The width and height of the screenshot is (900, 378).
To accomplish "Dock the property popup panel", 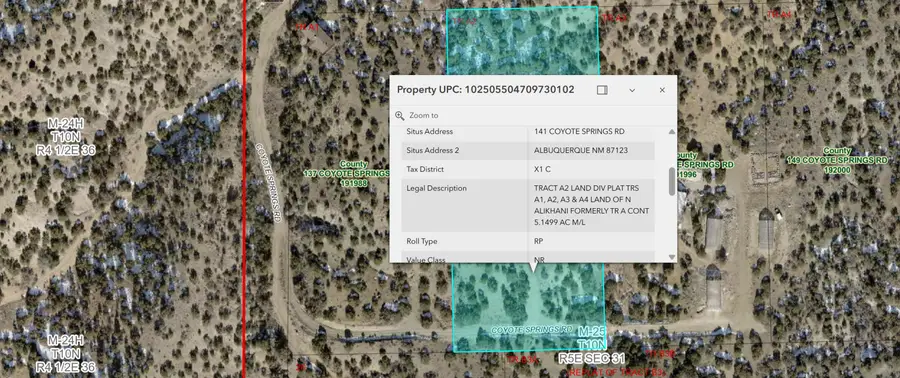I will click(x=602, y=90).
